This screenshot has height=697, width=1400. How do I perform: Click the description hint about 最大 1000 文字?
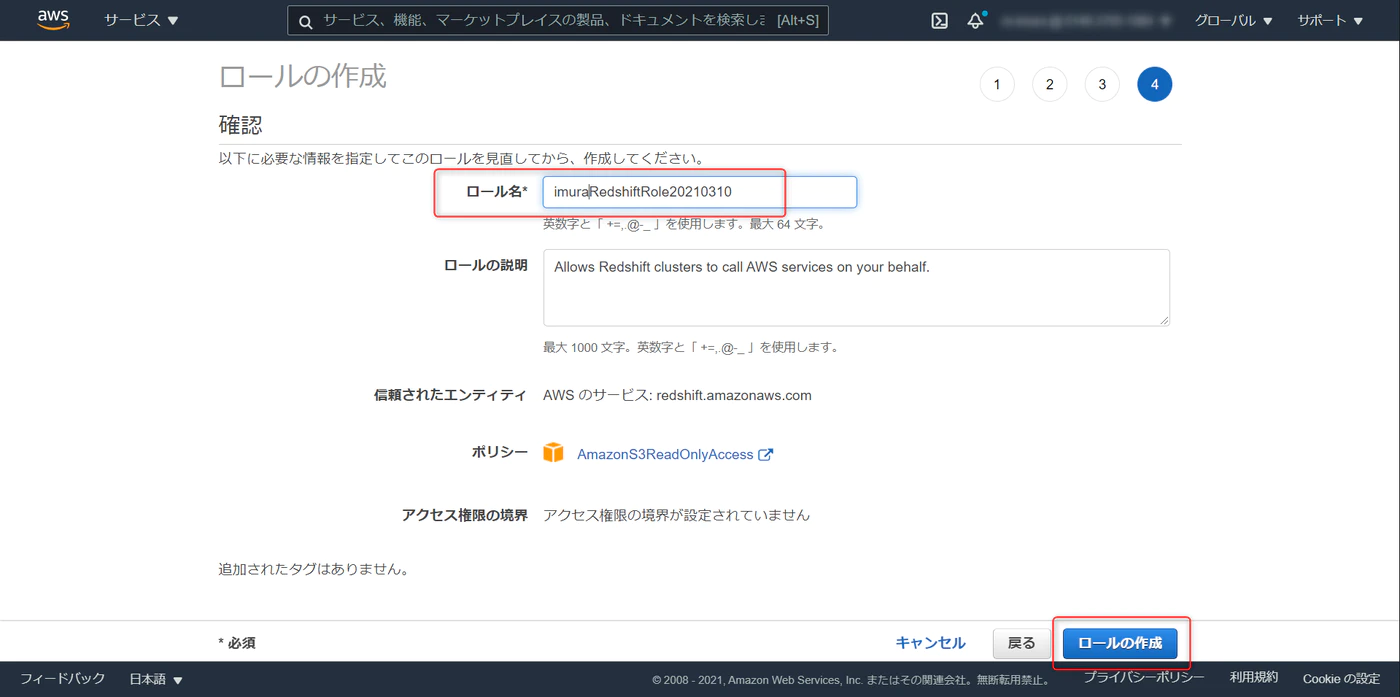coord(692,348)
